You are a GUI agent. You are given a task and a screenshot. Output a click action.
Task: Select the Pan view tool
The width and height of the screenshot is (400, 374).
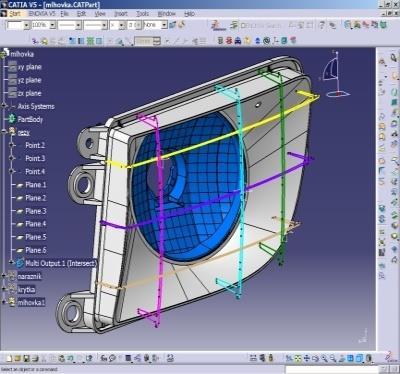pos(307,359)
